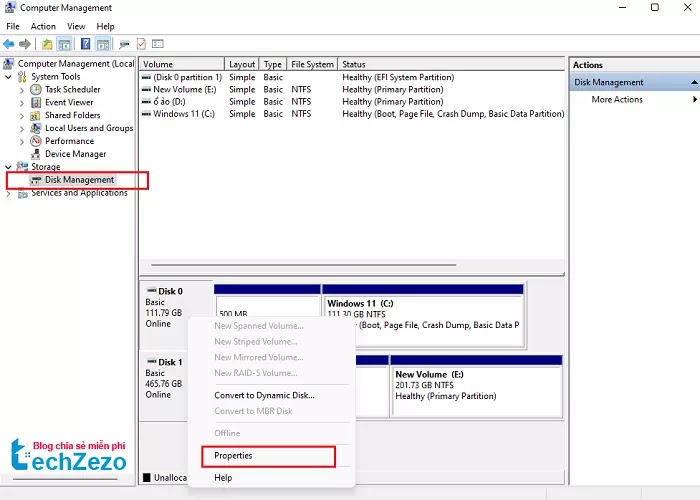Sort by the Layout column header
This screenshot has height=500, width=700.
pyautogui.click(x=242, y=64)
